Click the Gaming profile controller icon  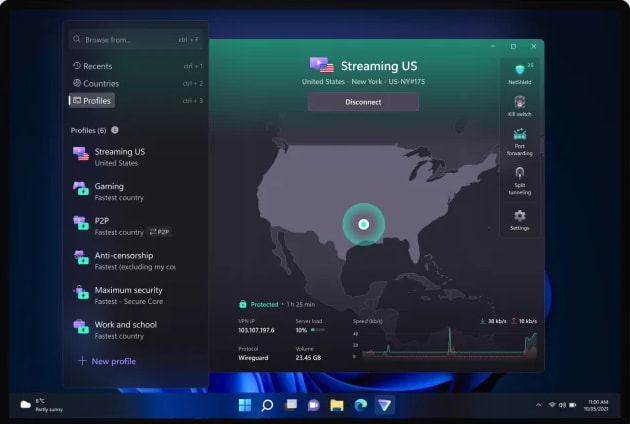[81, 188]
